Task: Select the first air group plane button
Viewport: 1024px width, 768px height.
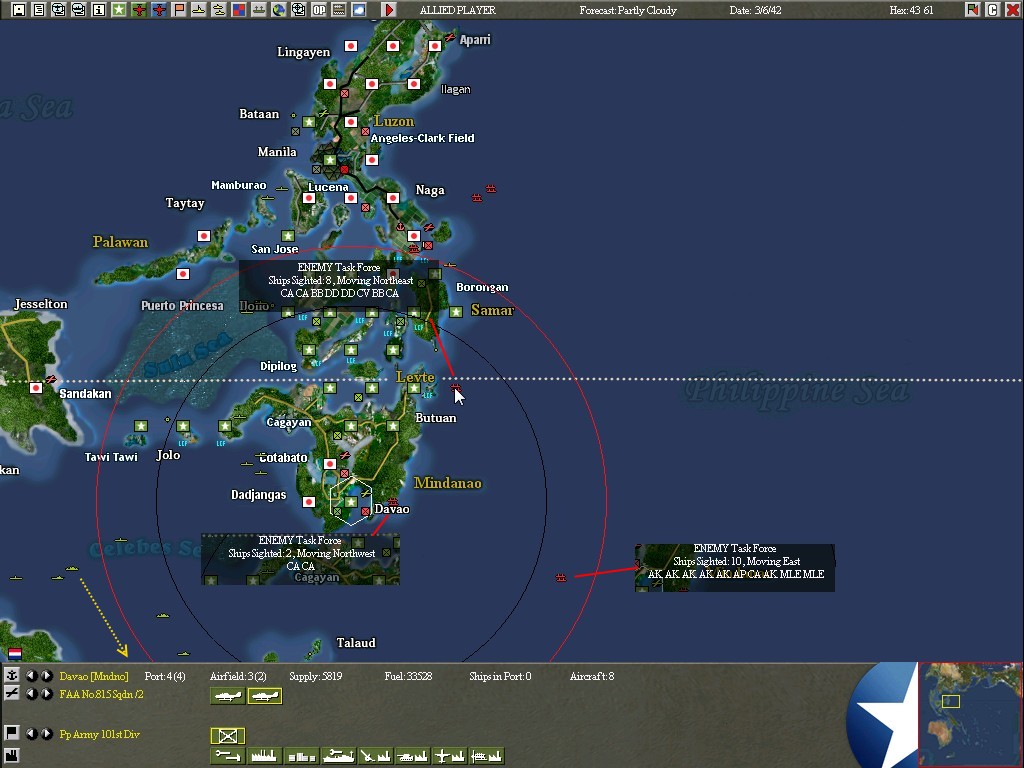Action: point(228,696)
